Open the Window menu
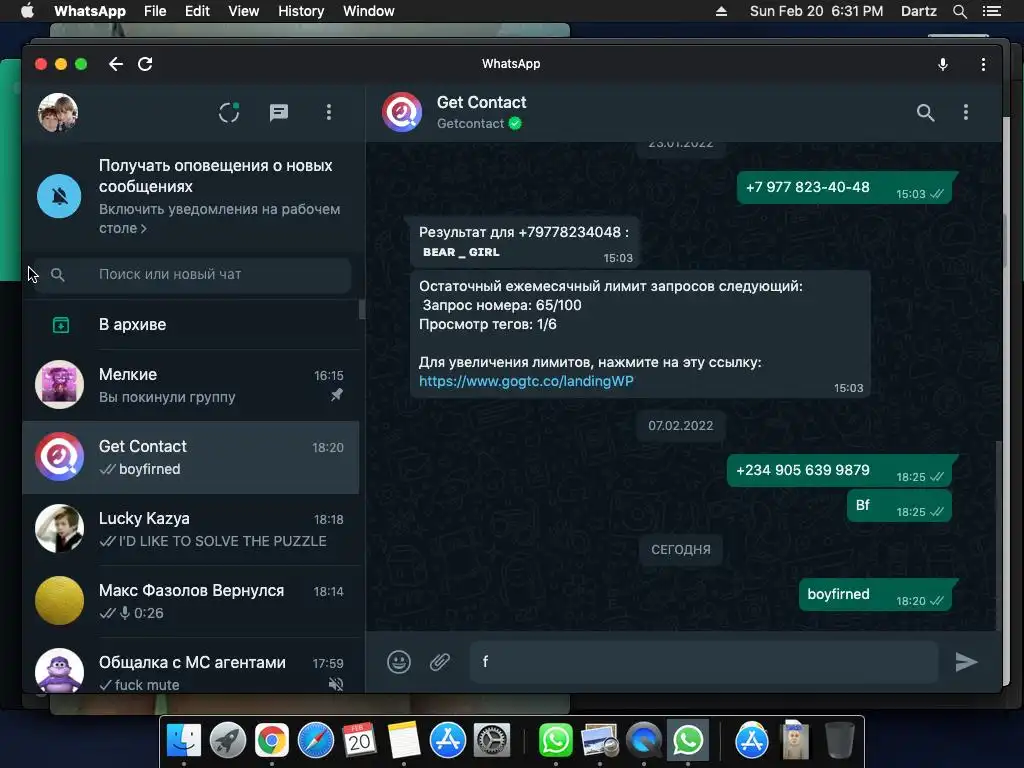This screenshot has width=1024, height=768. point(369,11)
